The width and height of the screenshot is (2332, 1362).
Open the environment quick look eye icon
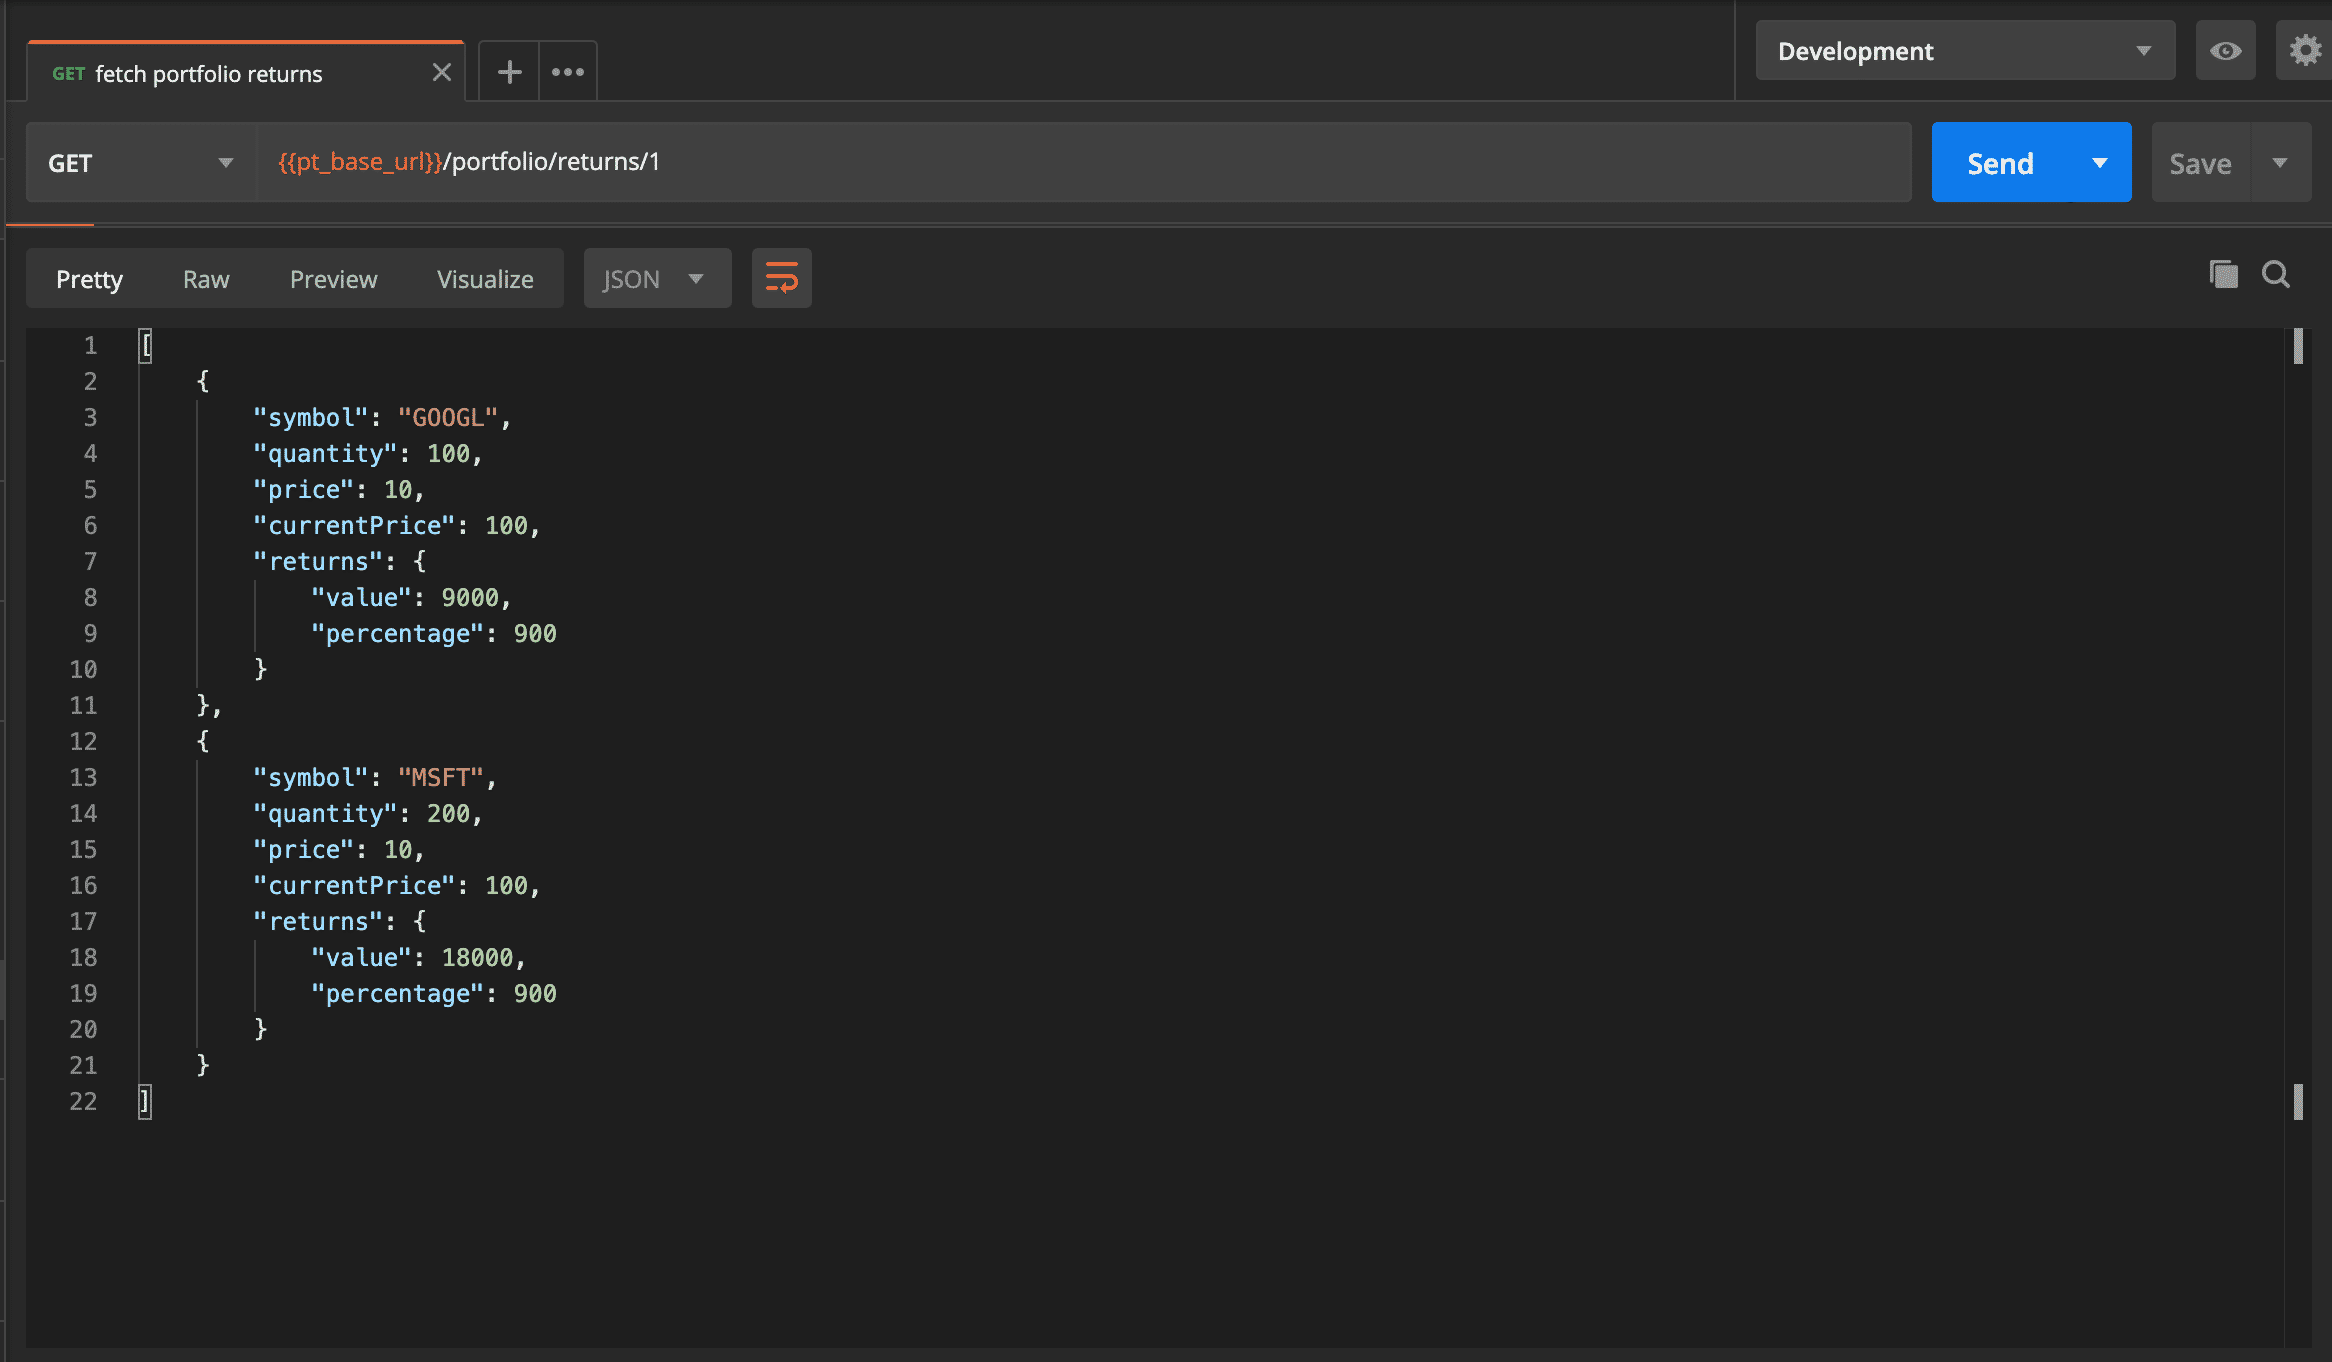pos(2225,51)
